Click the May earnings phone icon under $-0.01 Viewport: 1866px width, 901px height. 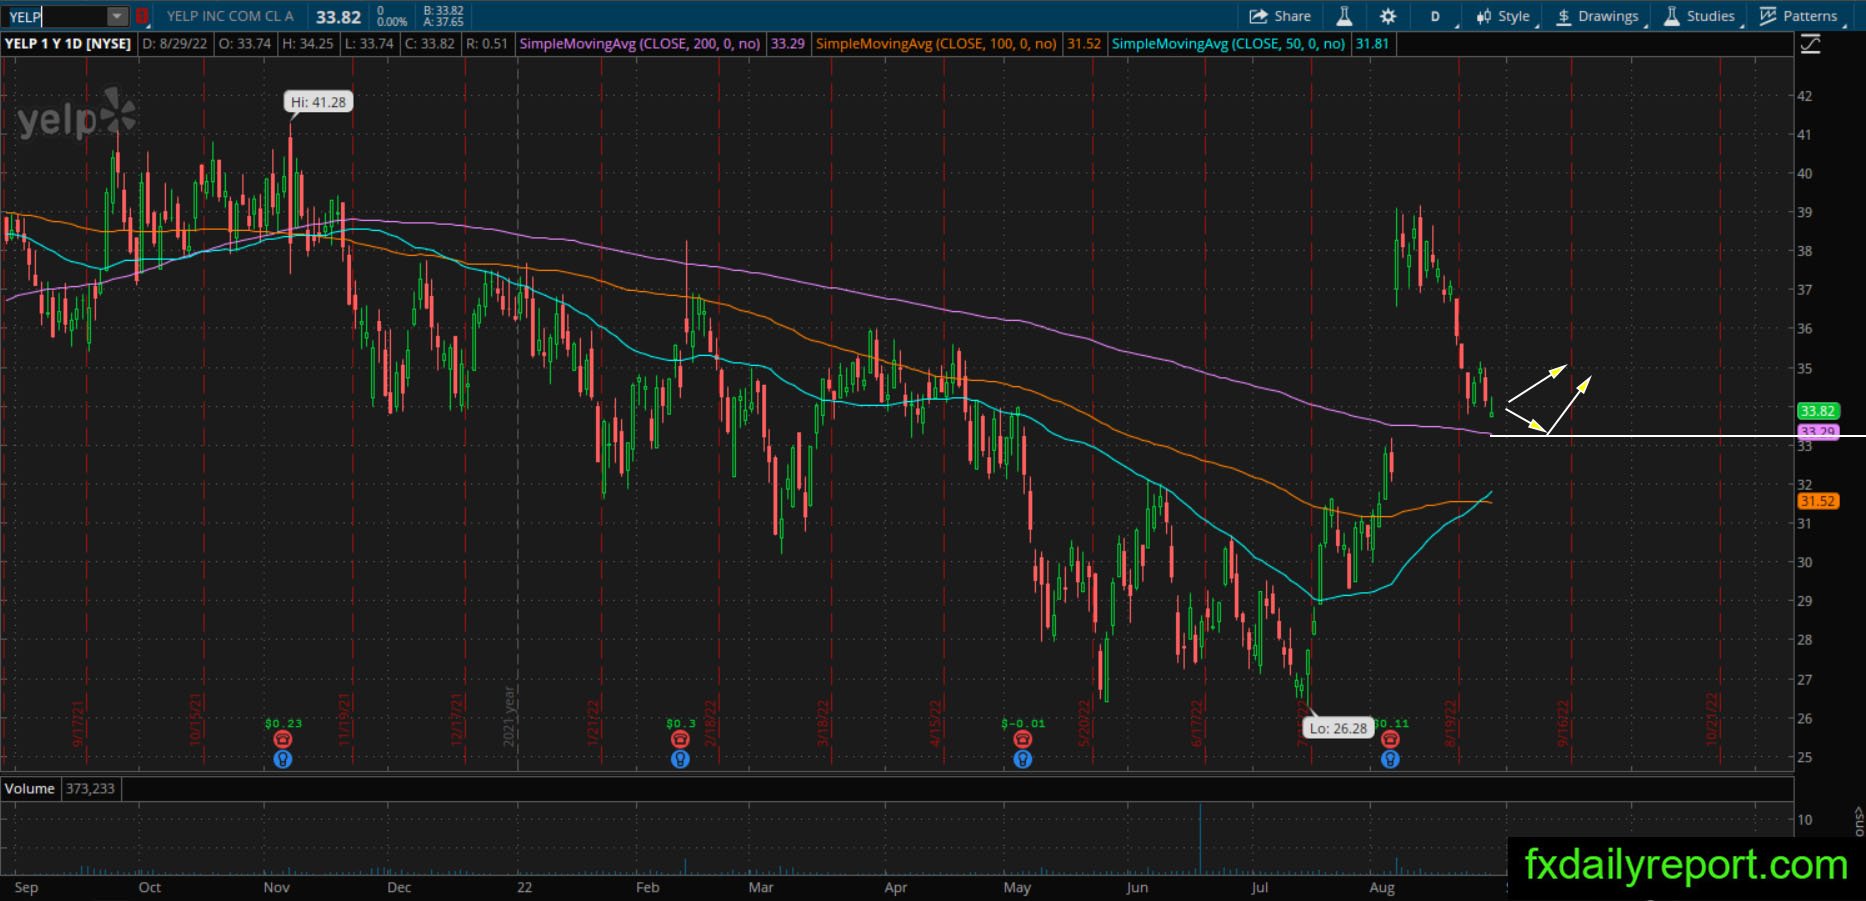click(1022, 739)
